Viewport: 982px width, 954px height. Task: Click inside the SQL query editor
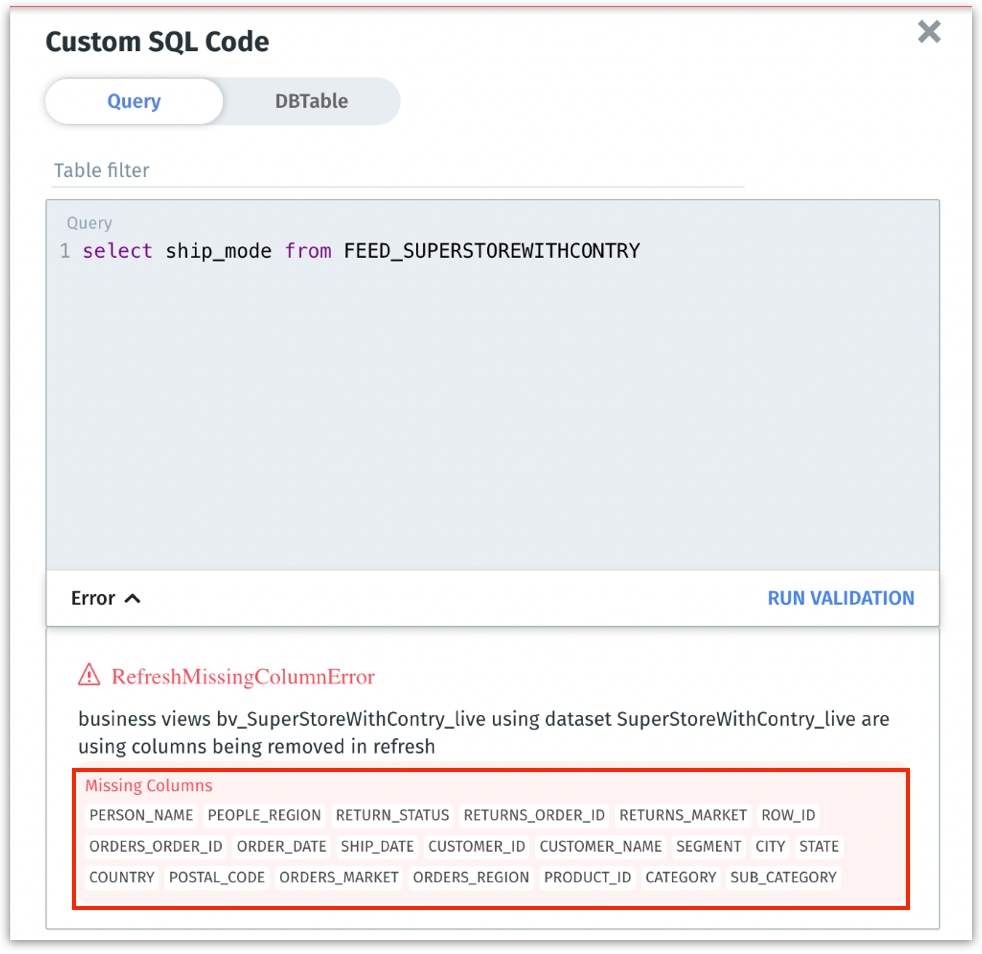(492, 400)
